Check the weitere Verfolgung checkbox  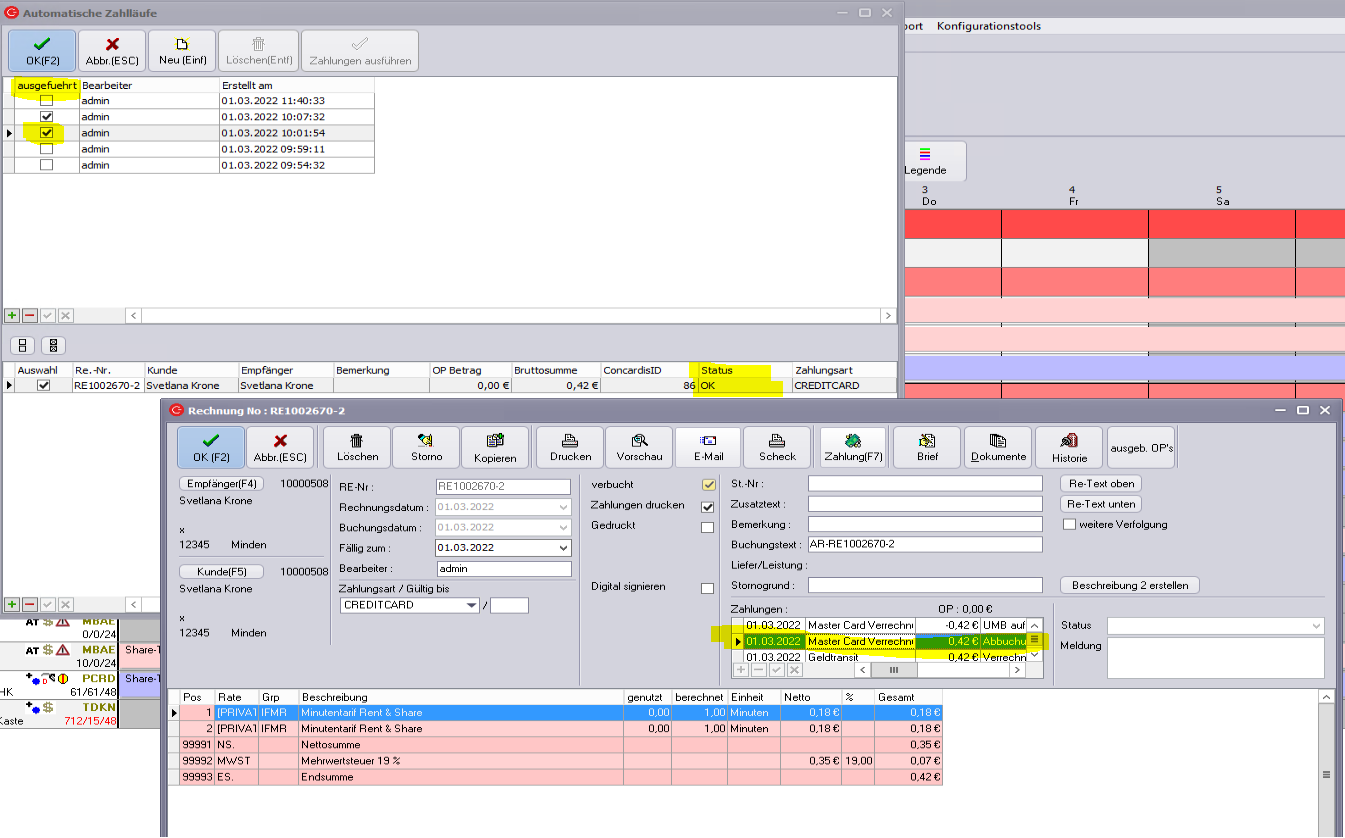pyautogui.click(x=1069, y=524)
